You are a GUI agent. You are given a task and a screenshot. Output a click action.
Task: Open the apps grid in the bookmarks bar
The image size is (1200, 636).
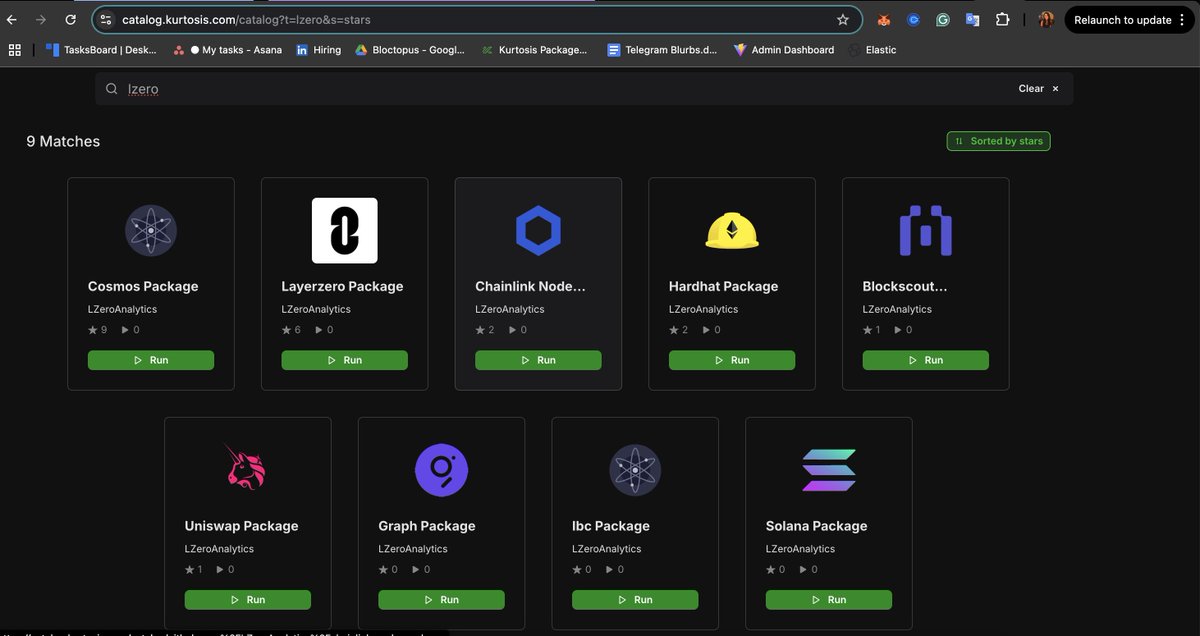coord(14,50)
